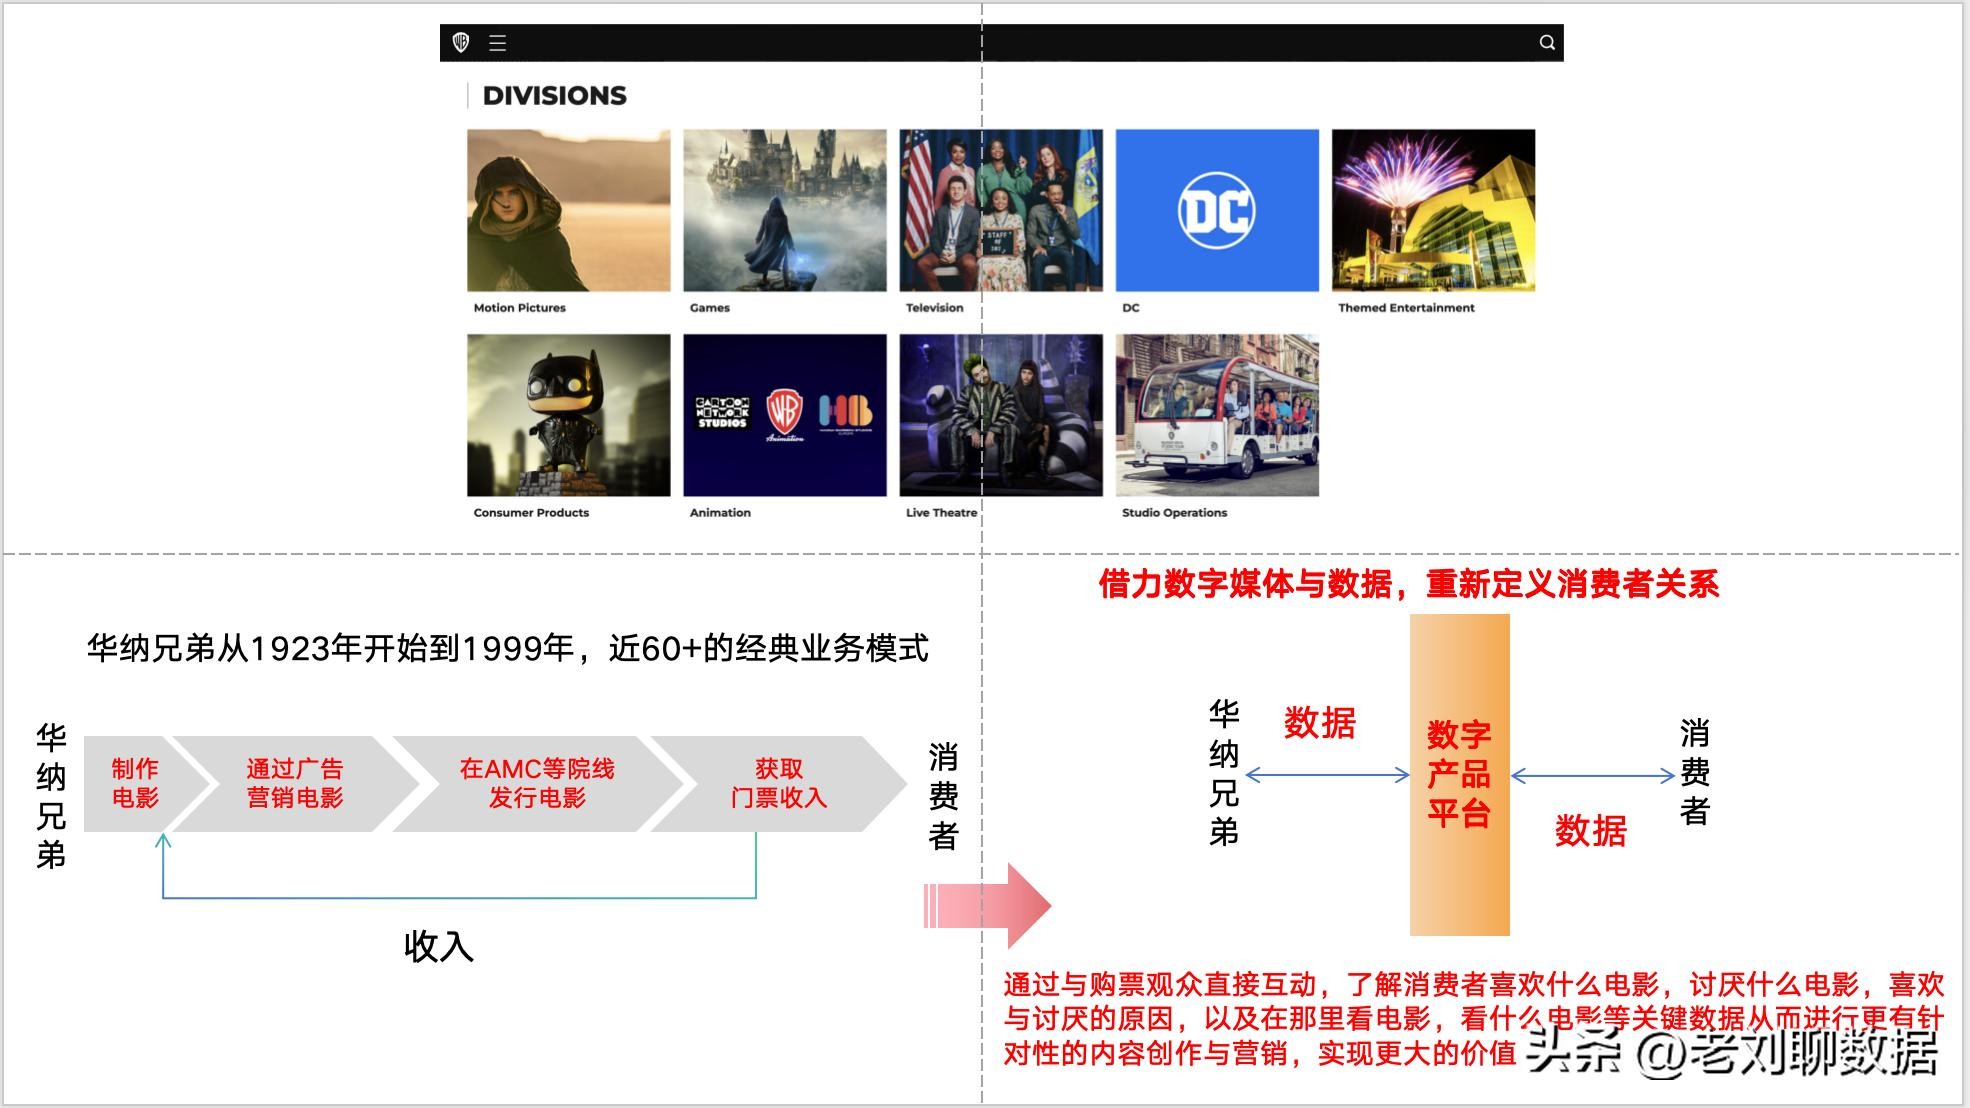Open the hamburger menu icon
The height and width of the screenshot is (1108, 1970).
tap(497, 43)
